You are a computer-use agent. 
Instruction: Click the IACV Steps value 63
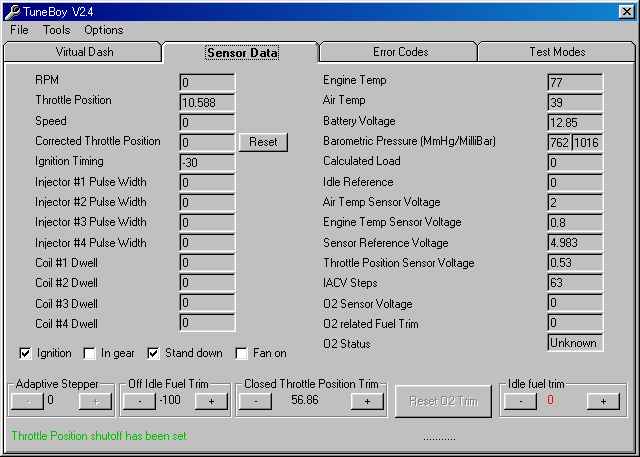coord(575,282)
